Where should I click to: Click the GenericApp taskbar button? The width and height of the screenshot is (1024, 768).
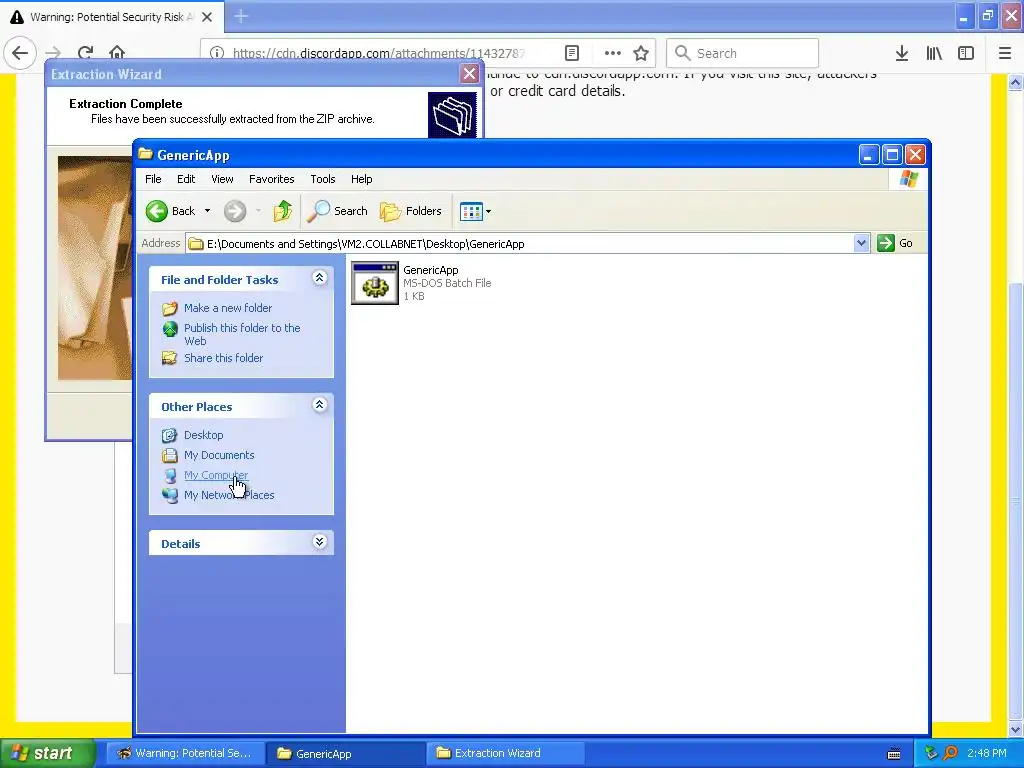[345, 753]
